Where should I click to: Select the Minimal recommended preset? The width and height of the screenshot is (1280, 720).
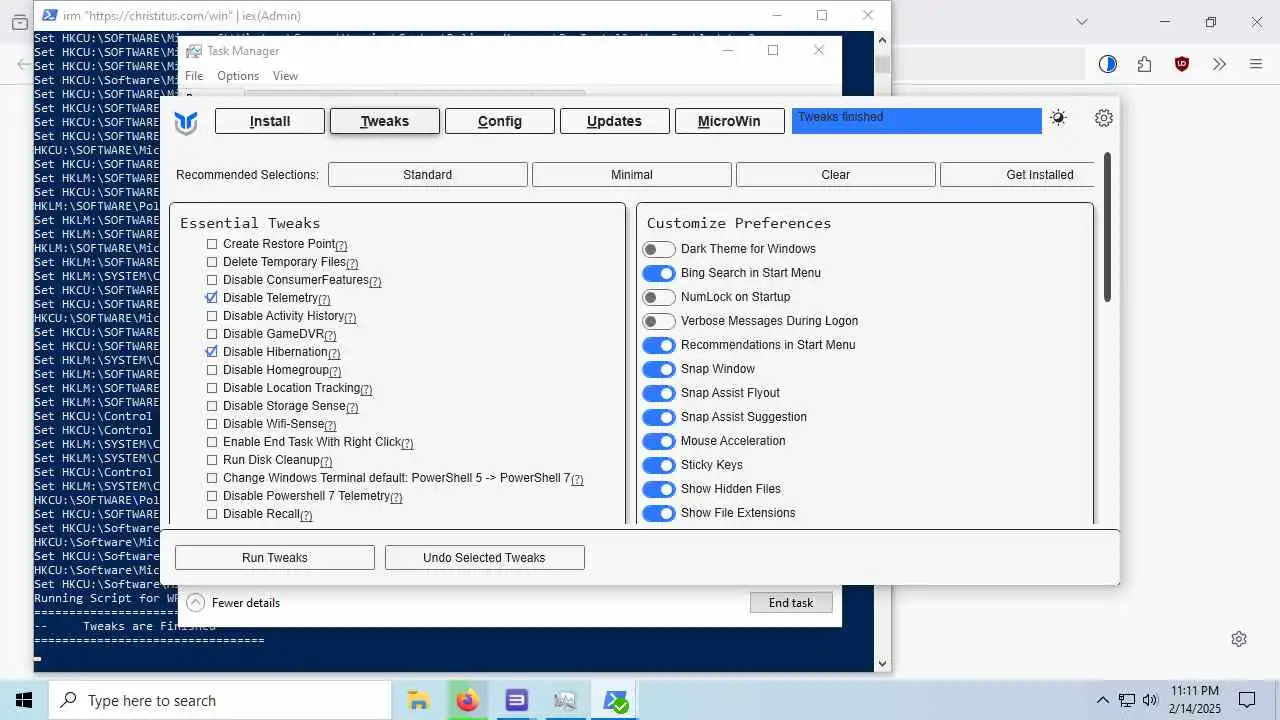(632, 175)
